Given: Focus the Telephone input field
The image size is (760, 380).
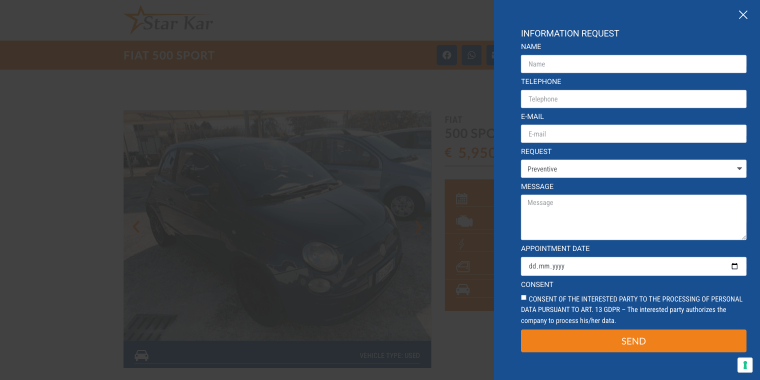Looking at the screenshot, I should (633, 99).
